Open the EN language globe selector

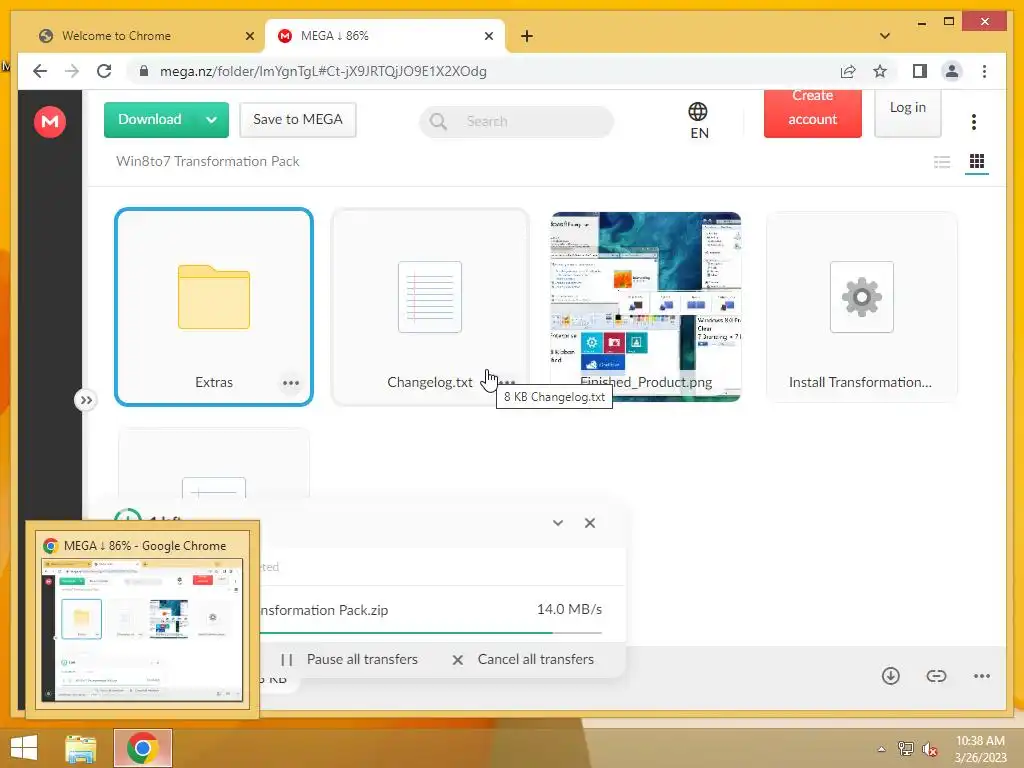[698, 121]
